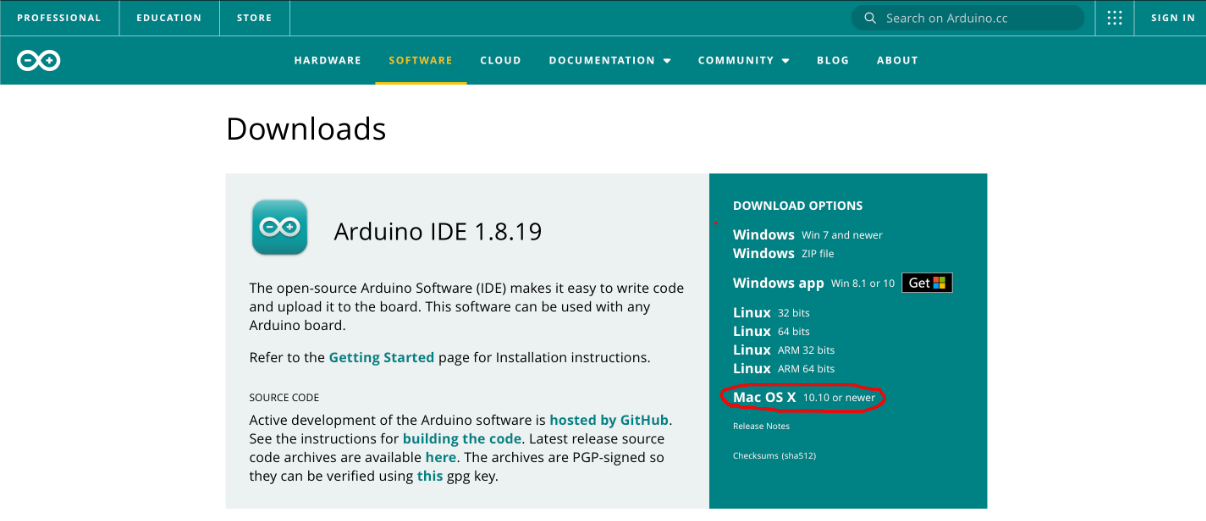Click the Arduino IDE 1.8.19 title

point(438,232)
